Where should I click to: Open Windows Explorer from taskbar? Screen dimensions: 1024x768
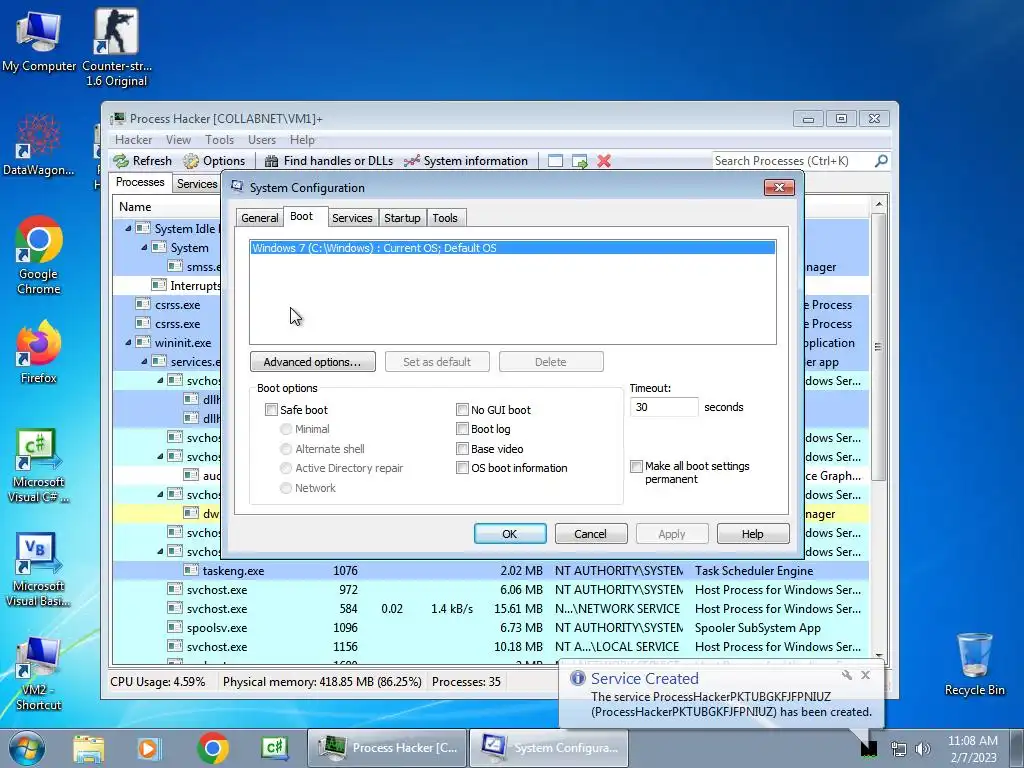[89, 748]
